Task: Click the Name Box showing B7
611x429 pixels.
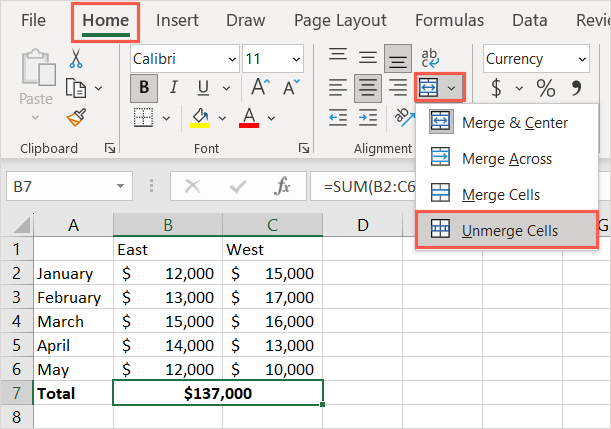Action: coord(60,186)
